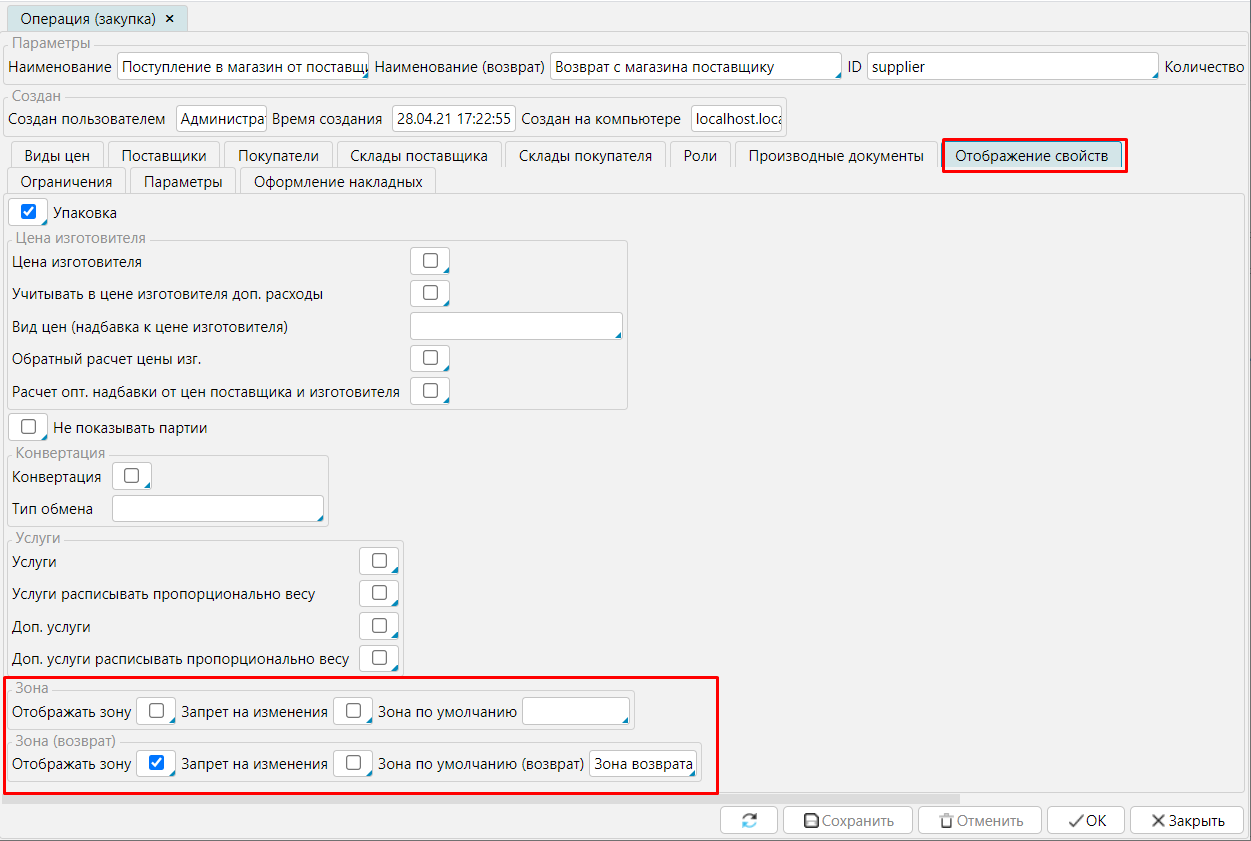The height and width of the screenshot is (841, 1251).
Task: Toggle Не показывать партии checkbox
Action: pyautogui.click(x=28, y=427)
